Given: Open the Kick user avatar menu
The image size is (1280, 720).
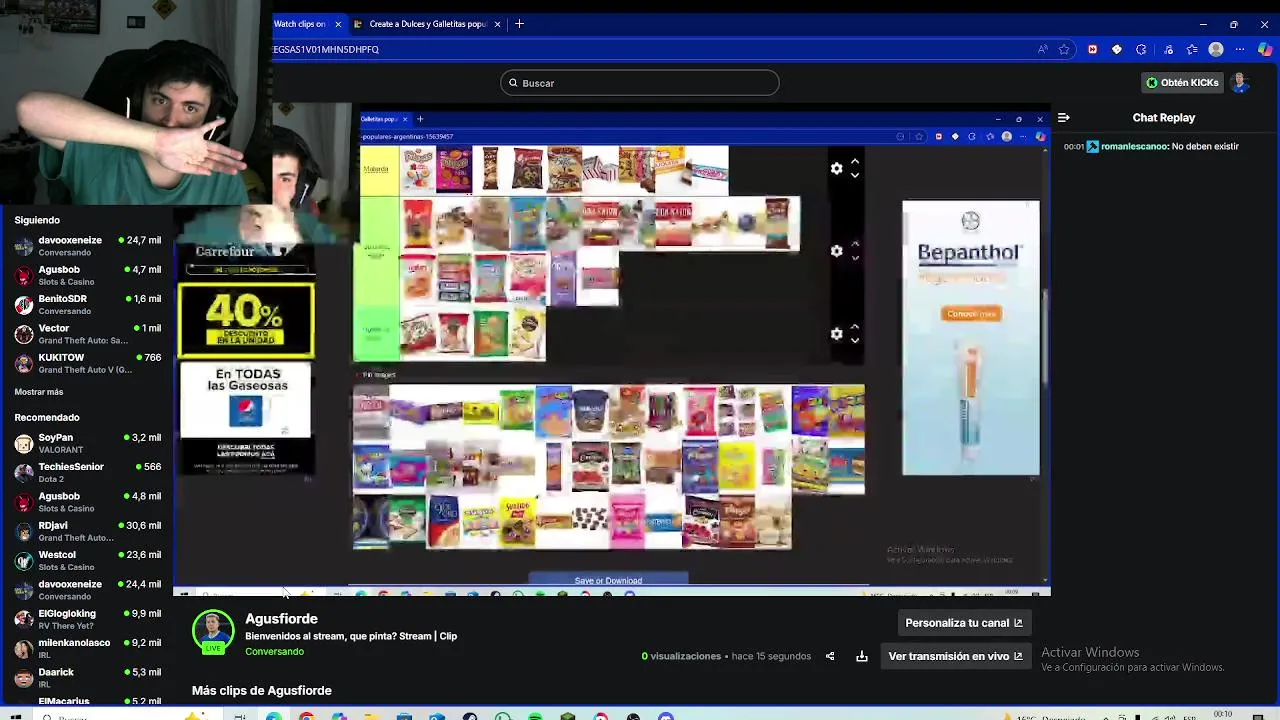Looking at the screenshot, I should tap(1241, 83).
